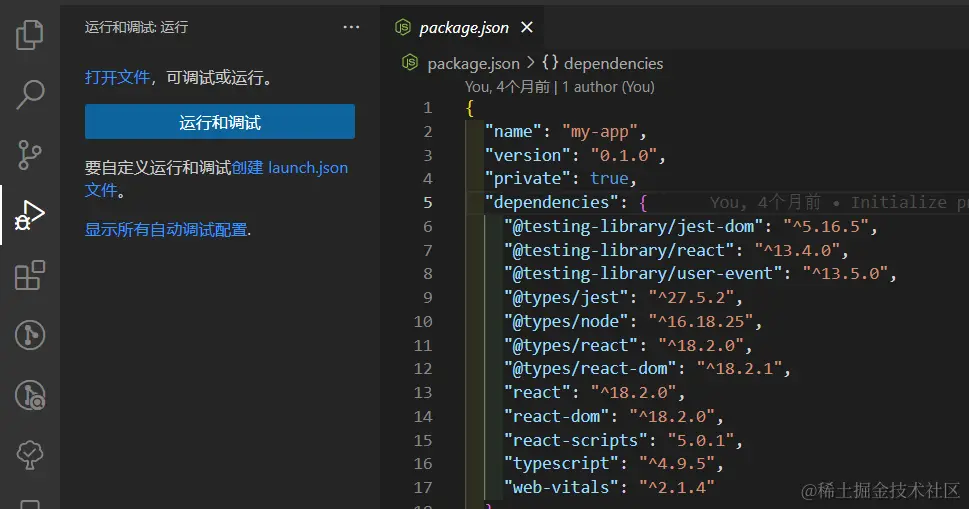Screen dimensions: 969x509
Task: Click the "private" key on line 4
Action: point(527,179)
